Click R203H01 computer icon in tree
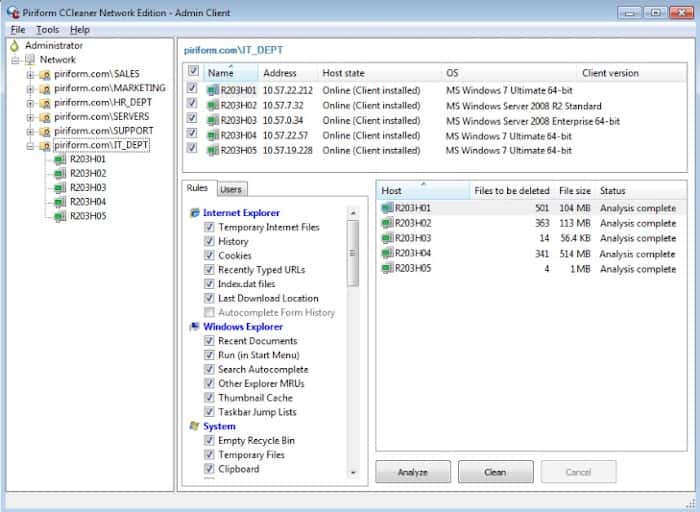The height and width of the screenshot is (512, 700). pos(60,159)
